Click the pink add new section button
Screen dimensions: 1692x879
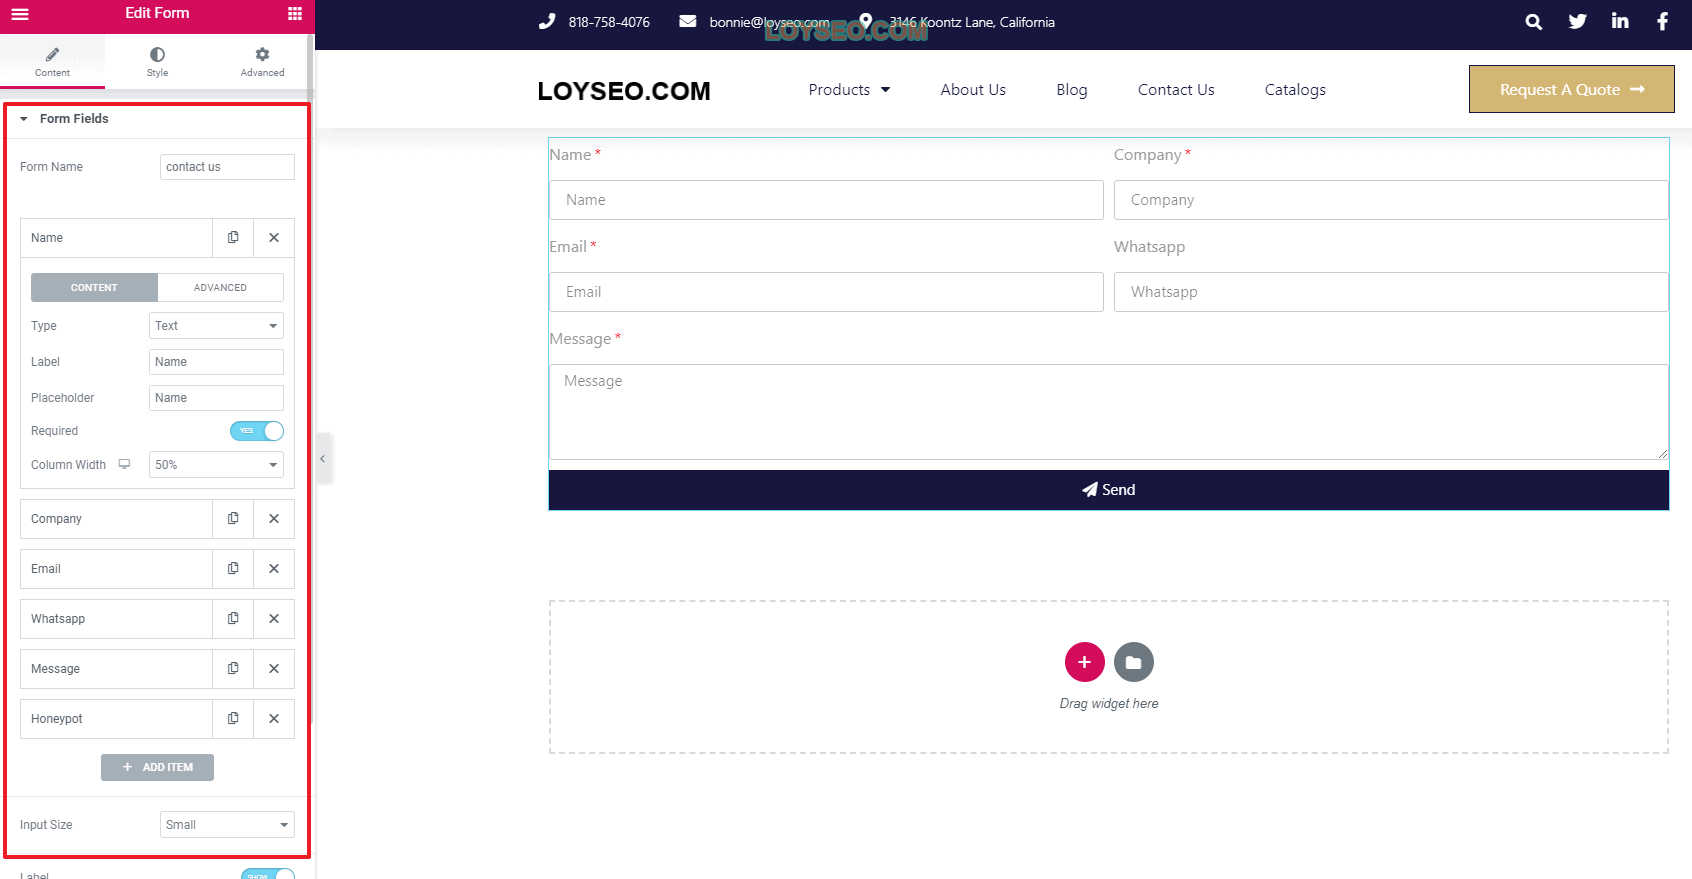1084,662
